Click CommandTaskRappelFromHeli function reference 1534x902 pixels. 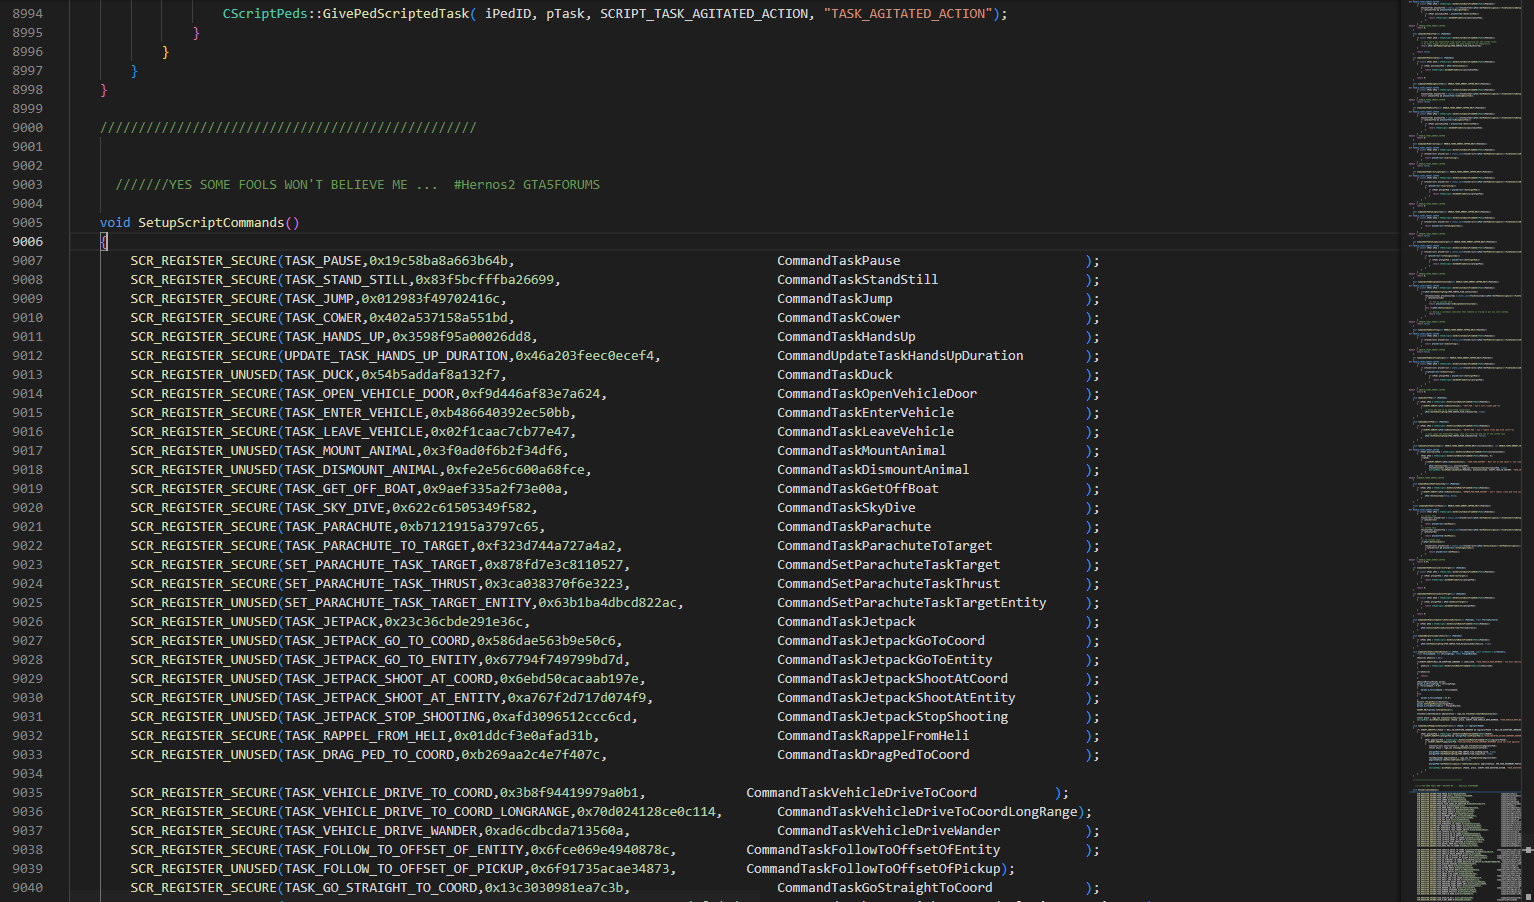(x=873, y=736)
